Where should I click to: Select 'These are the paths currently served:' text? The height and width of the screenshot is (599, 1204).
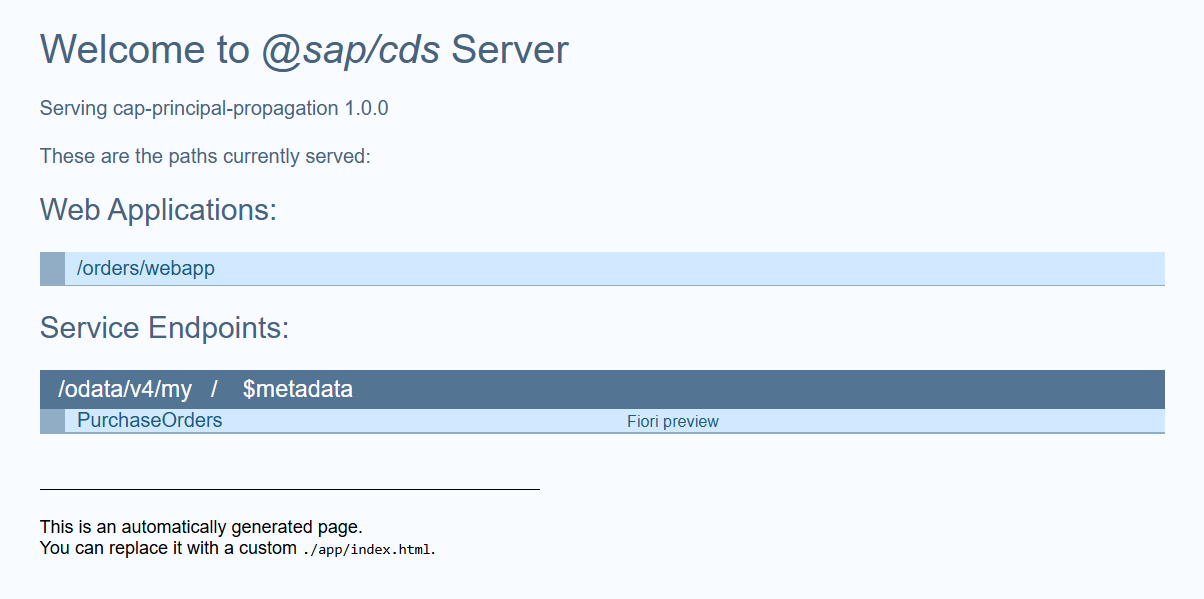pos(205,156)
